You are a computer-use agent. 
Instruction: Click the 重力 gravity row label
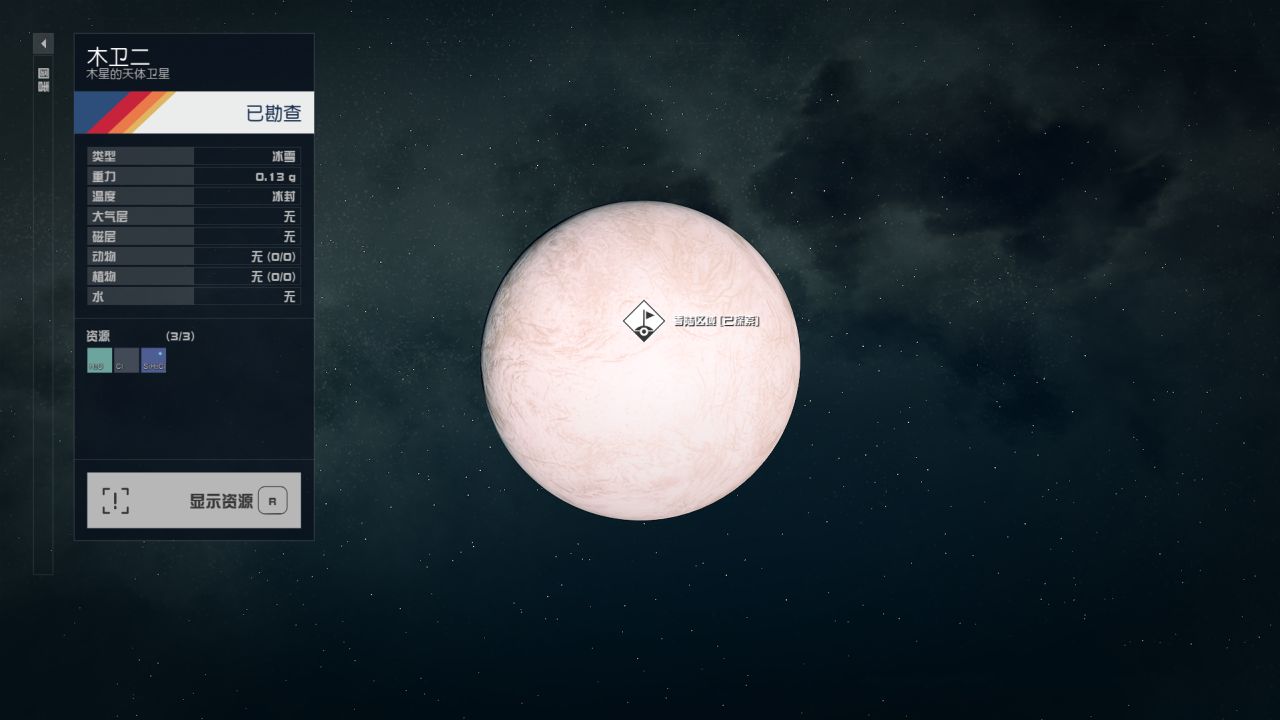pos(103,176)
